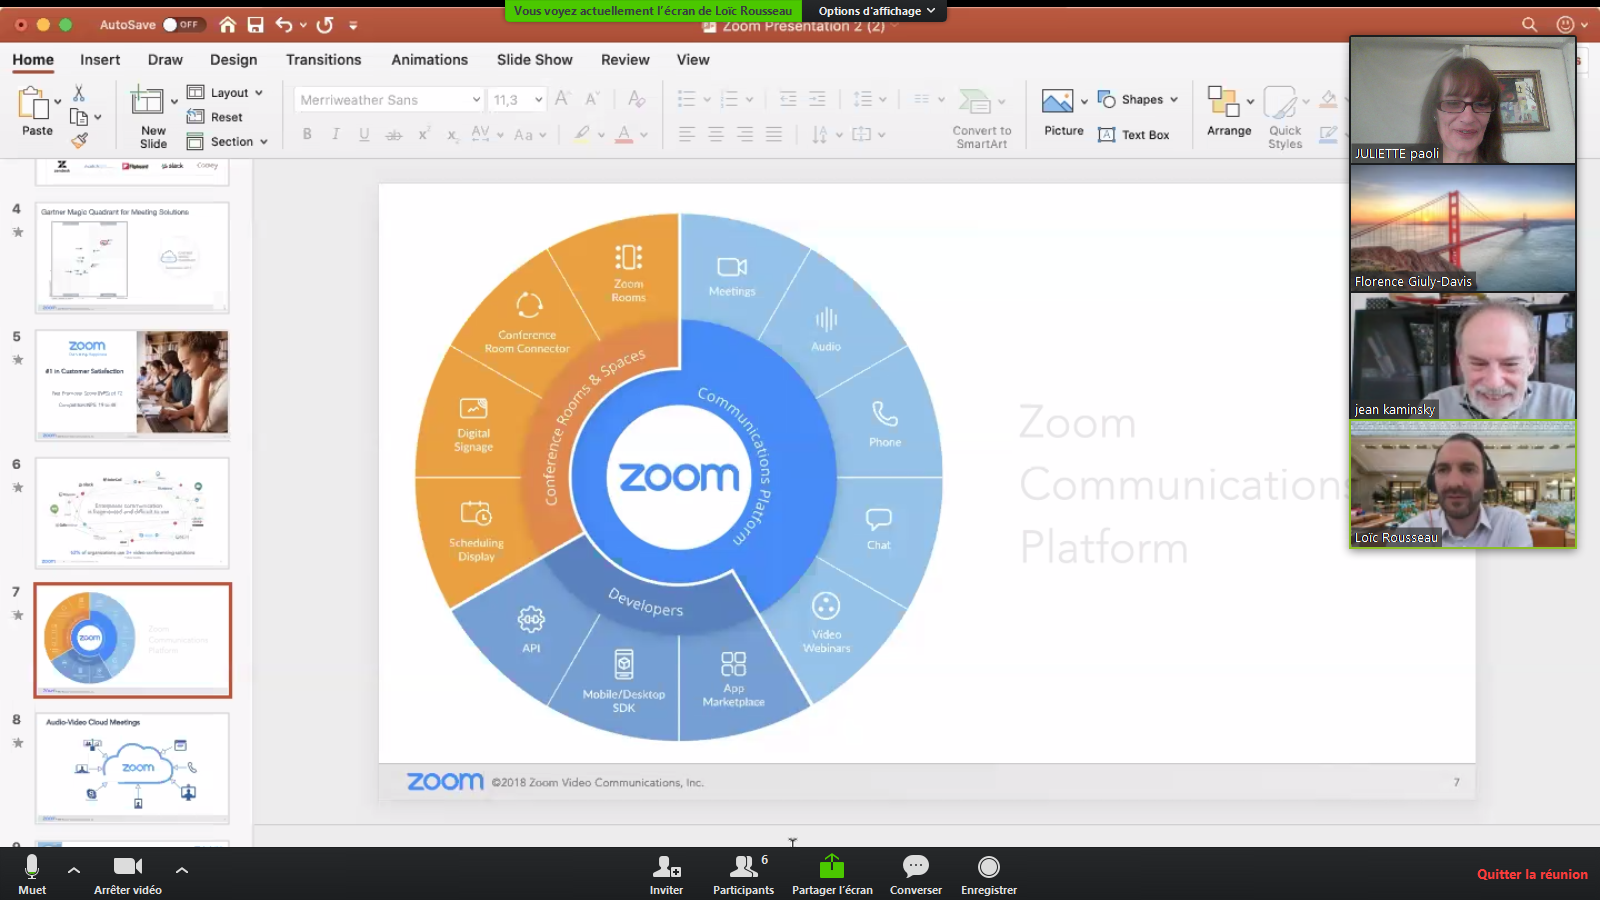This screenshot has height=900, width=1600.
Task: Open the Transitions tab
Action: pyautogui.click(x=323, y=60)
